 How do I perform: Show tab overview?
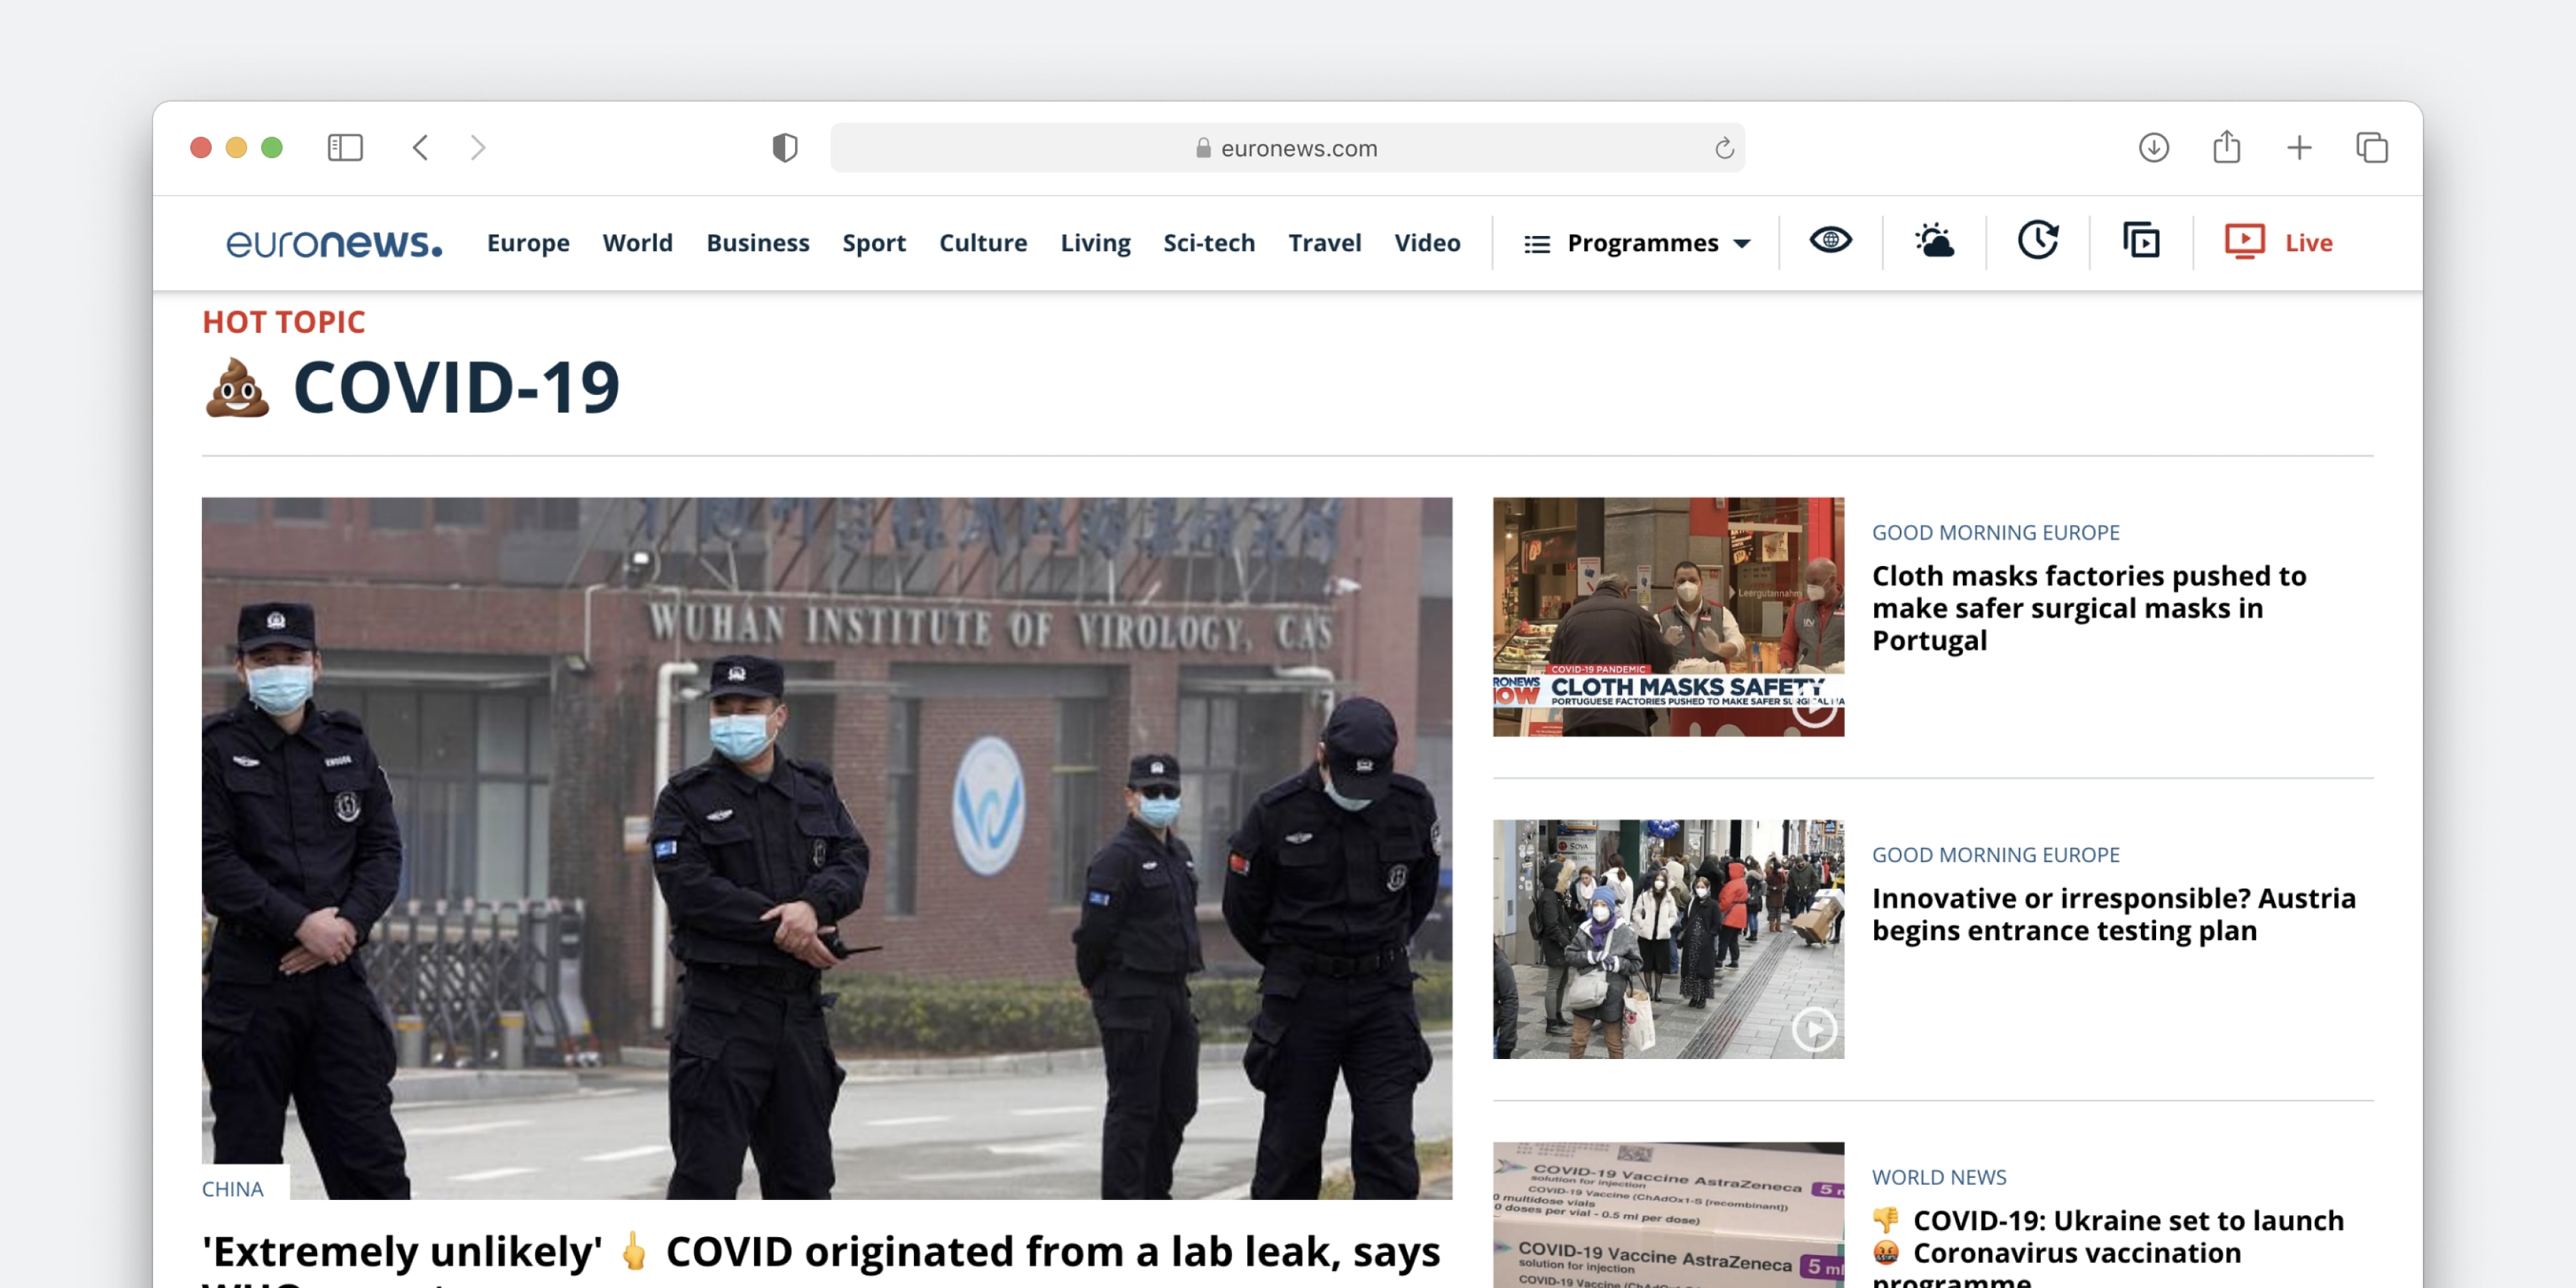pos(2372,148)
